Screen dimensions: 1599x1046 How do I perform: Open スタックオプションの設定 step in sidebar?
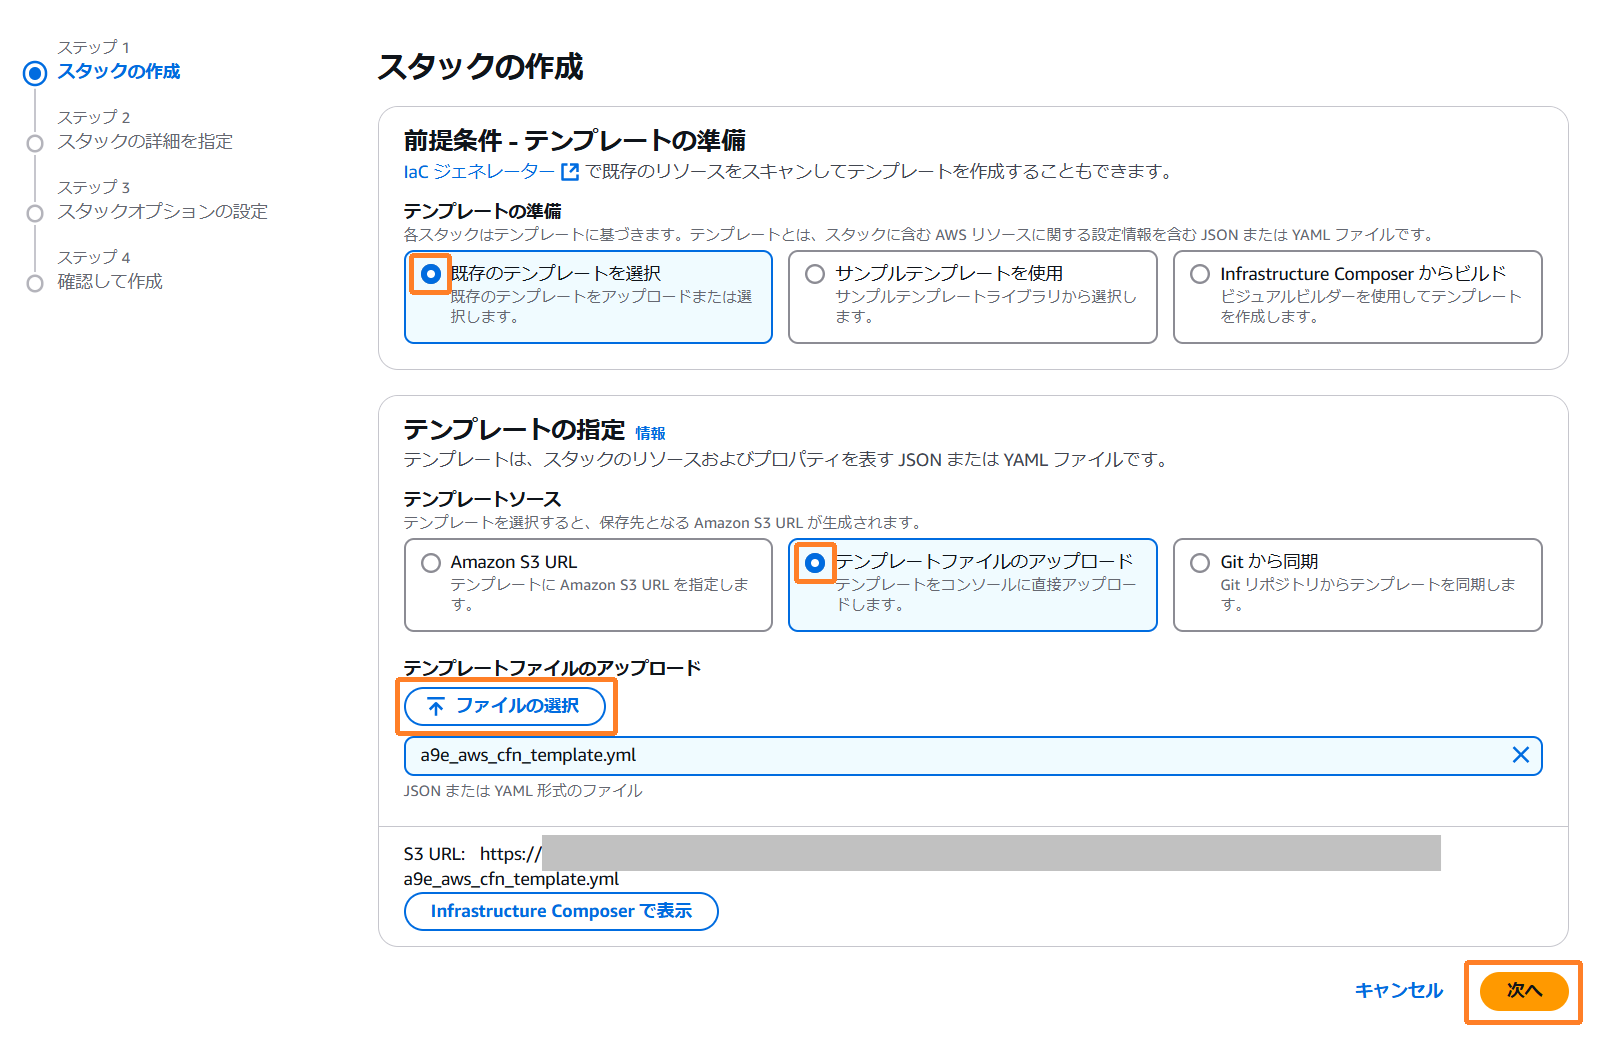pyautogui.click(x=162, y=212)
